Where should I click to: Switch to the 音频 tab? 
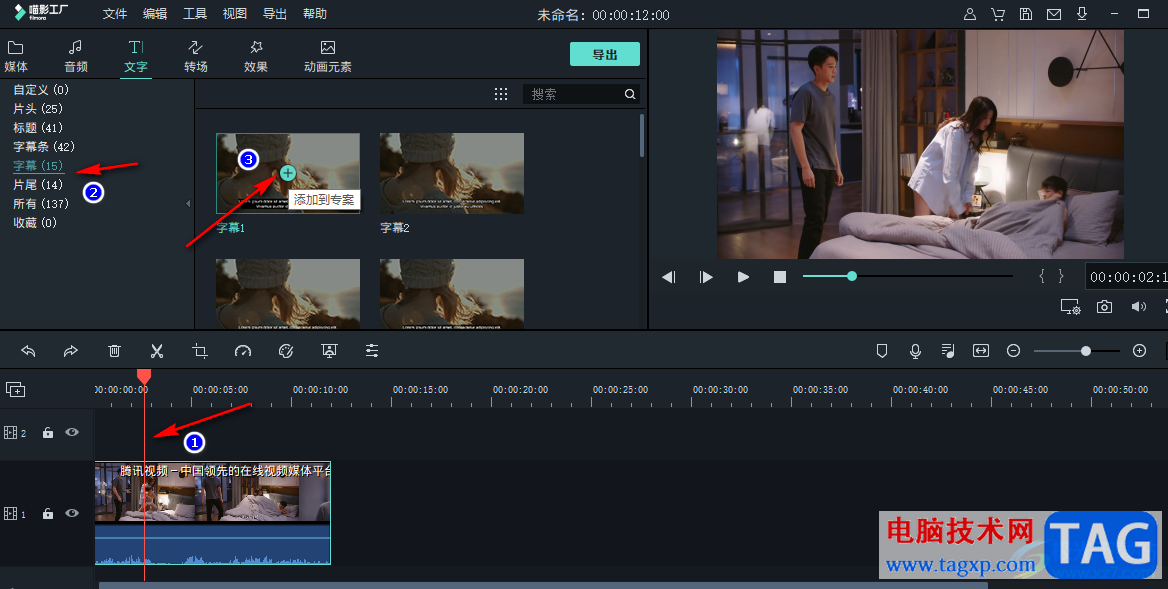click(x=75, y=57)
